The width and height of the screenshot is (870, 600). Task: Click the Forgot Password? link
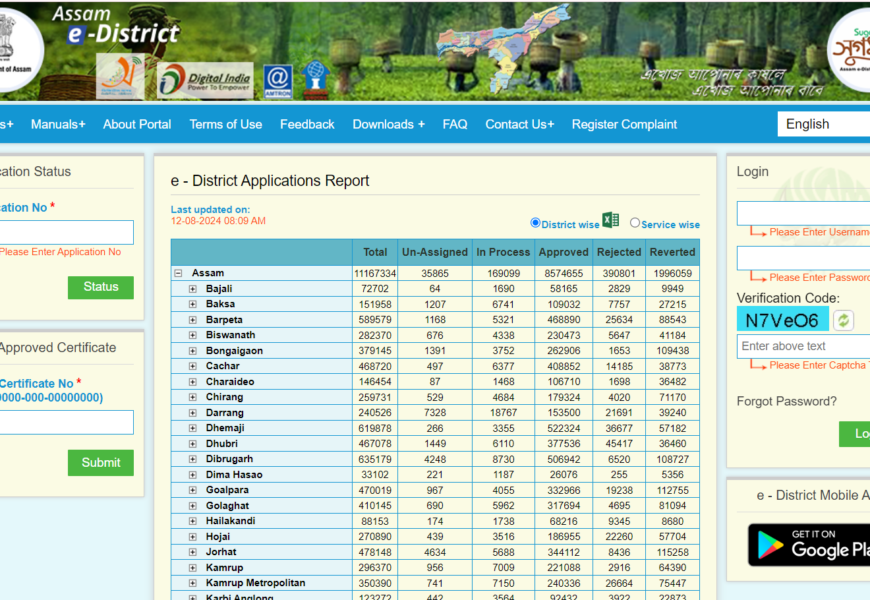coord(786,401)
